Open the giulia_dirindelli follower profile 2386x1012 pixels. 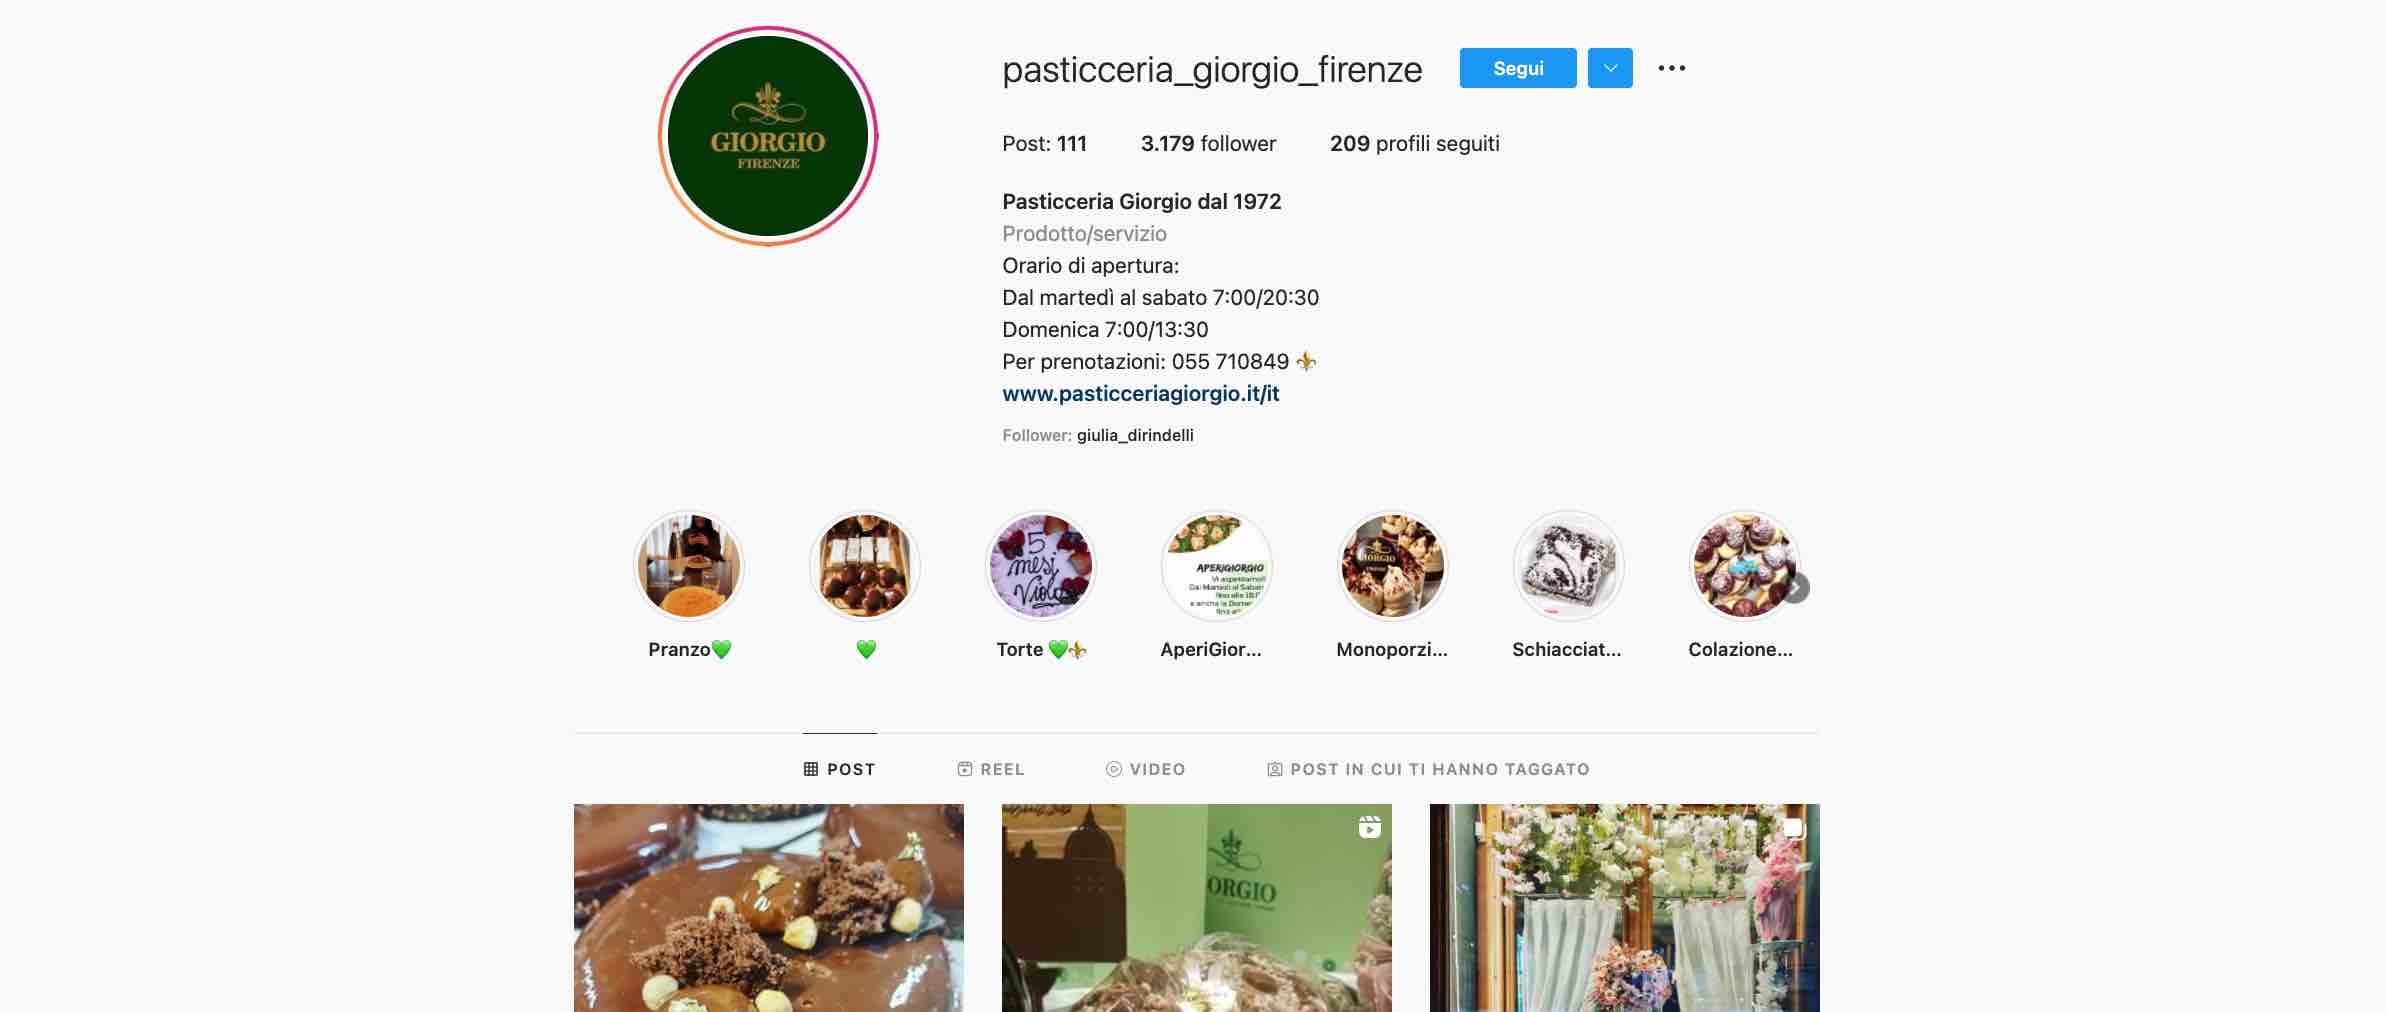point(1135,436)
